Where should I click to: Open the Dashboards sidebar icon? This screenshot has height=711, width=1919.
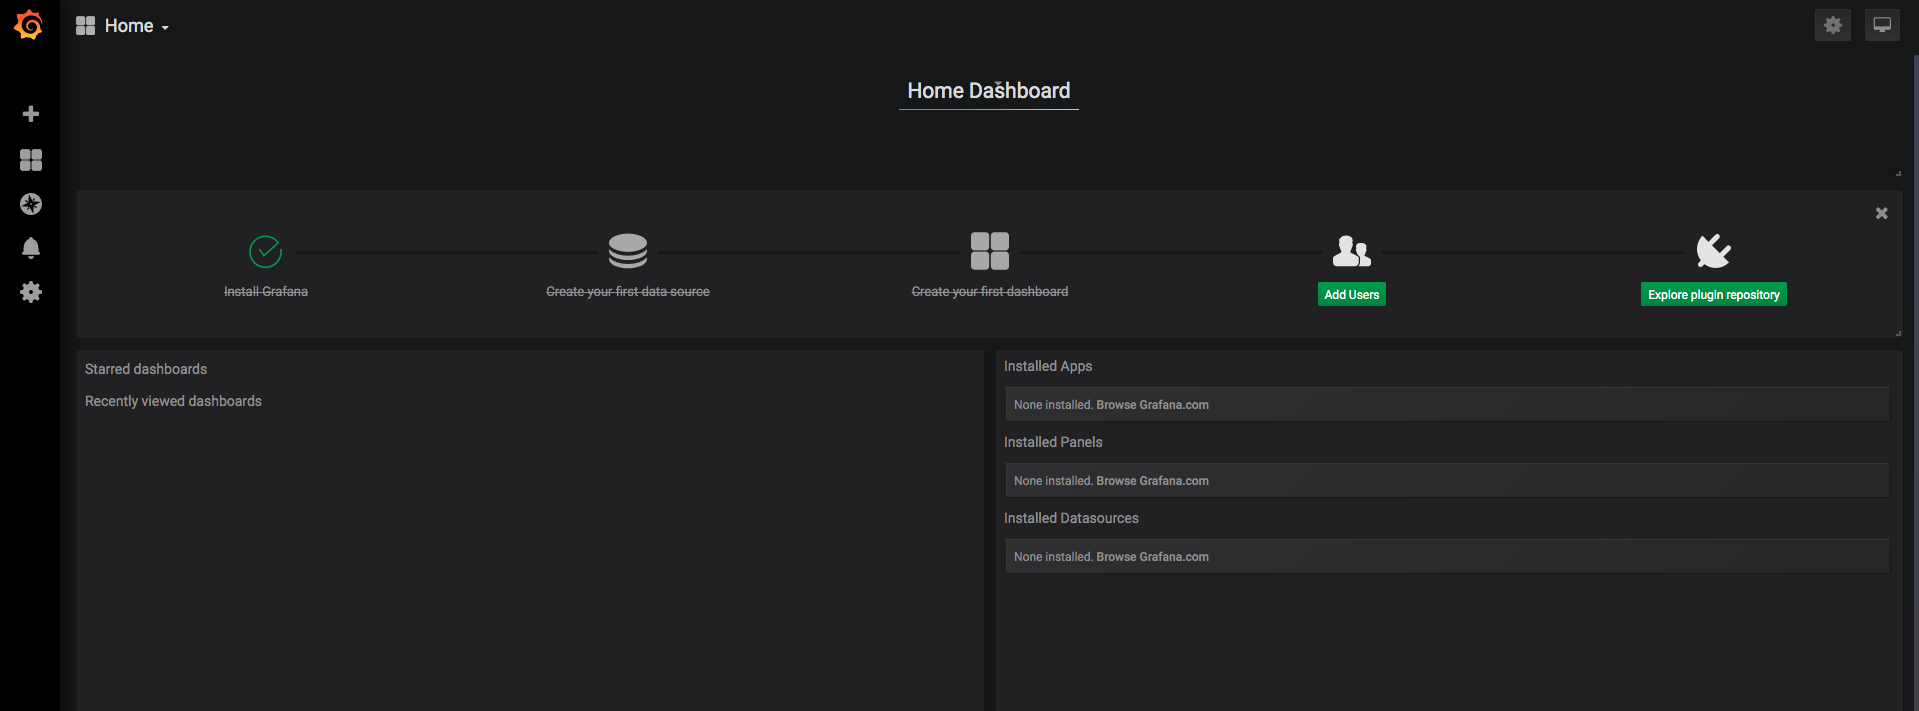[31, 160]
